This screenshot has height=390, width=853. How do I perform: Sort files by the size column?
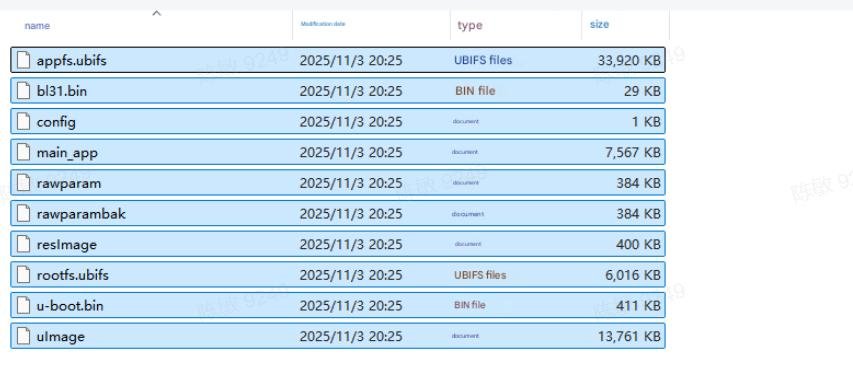pyautogui.click(x=599, y=24)
